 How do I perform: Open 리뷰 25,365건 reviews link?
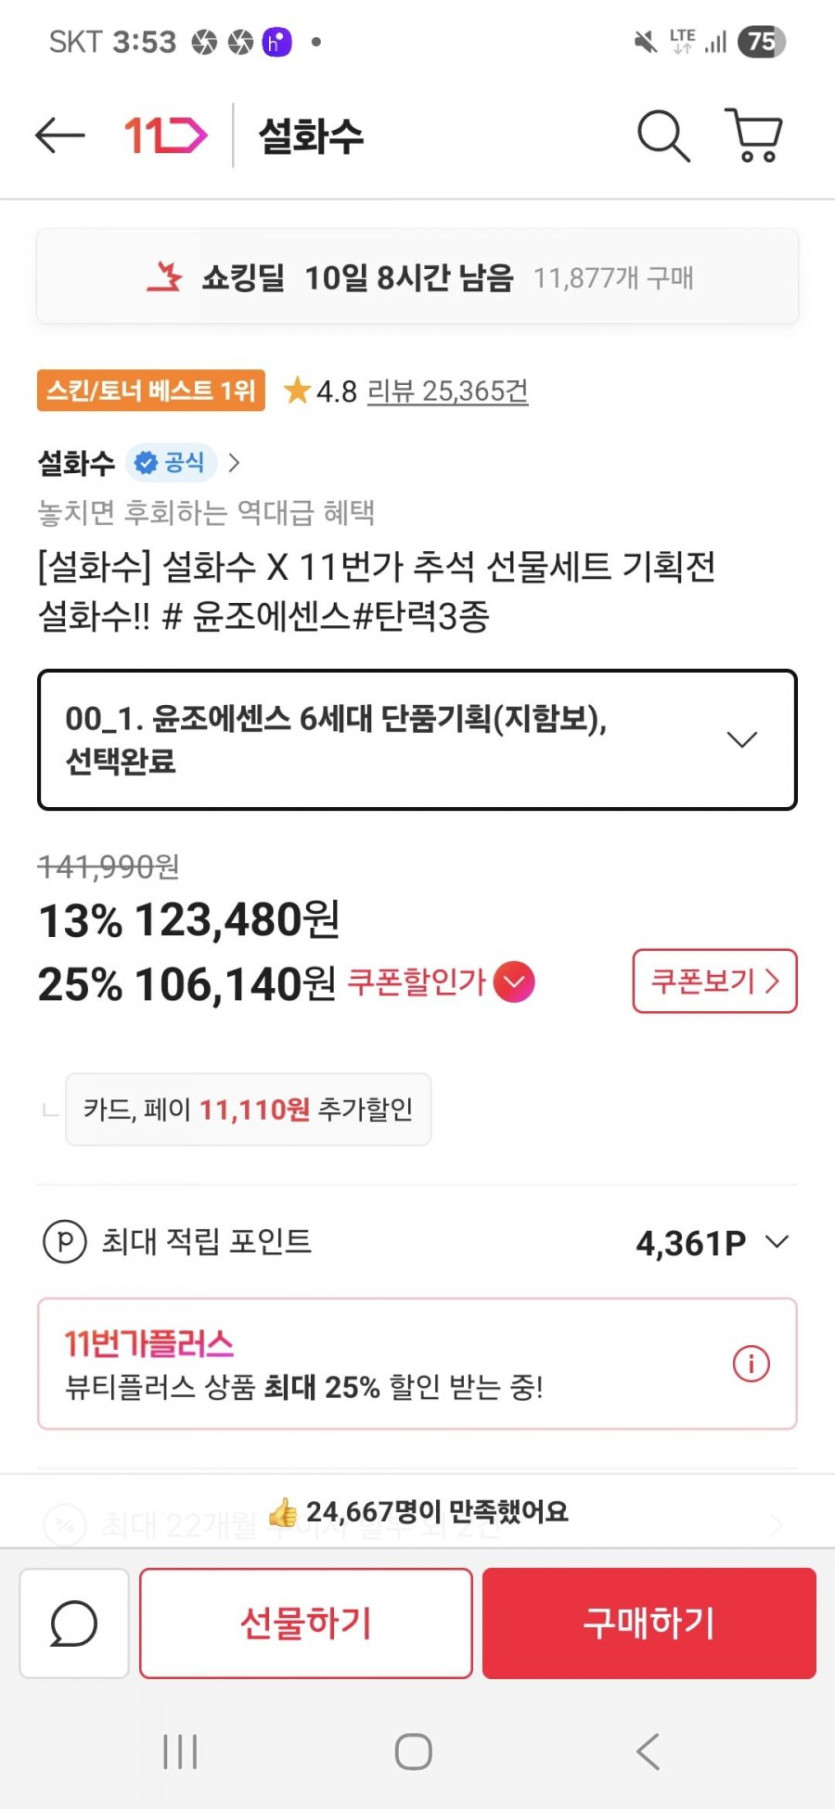[x=447, y=391]
